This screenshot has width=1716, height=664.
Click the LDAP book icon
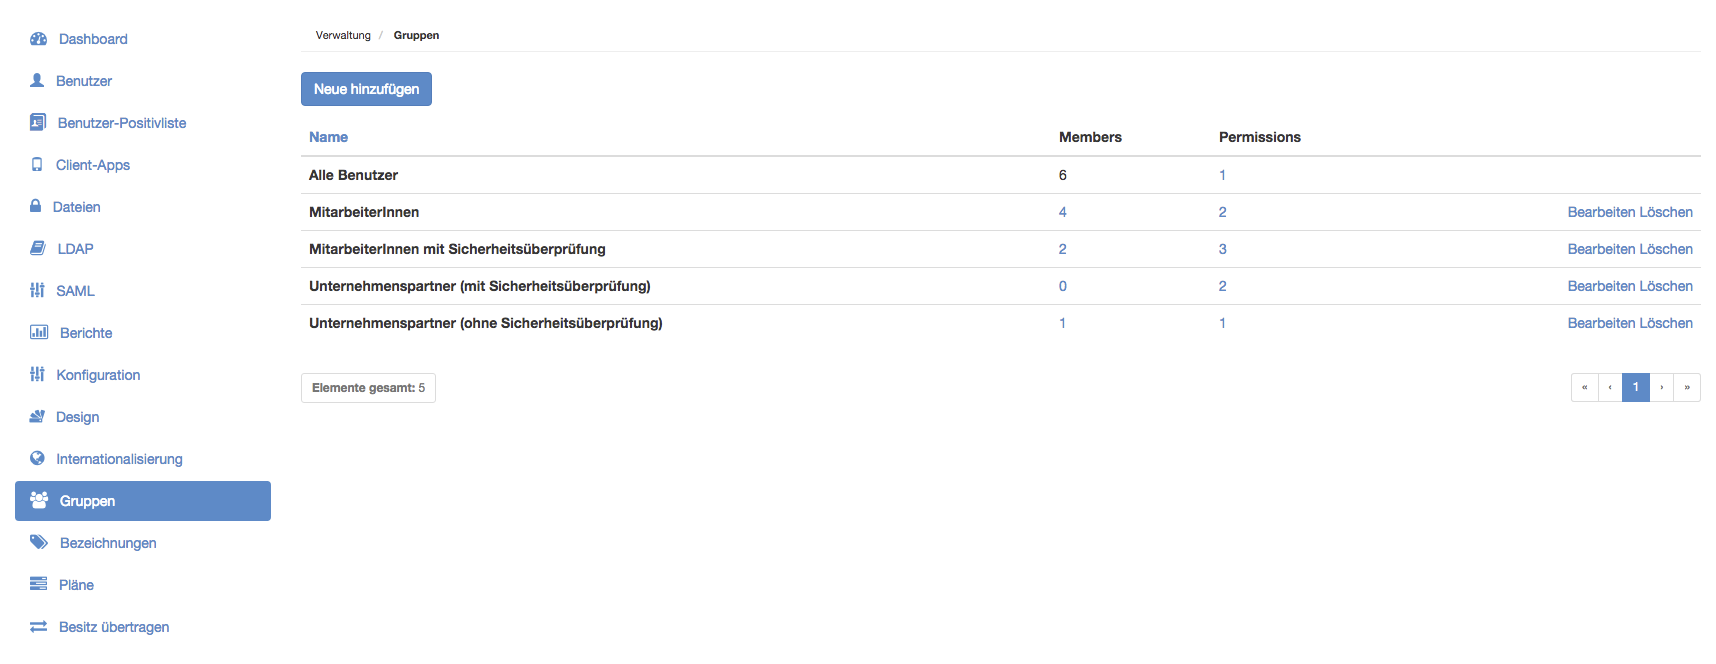(x=38, y=249)
